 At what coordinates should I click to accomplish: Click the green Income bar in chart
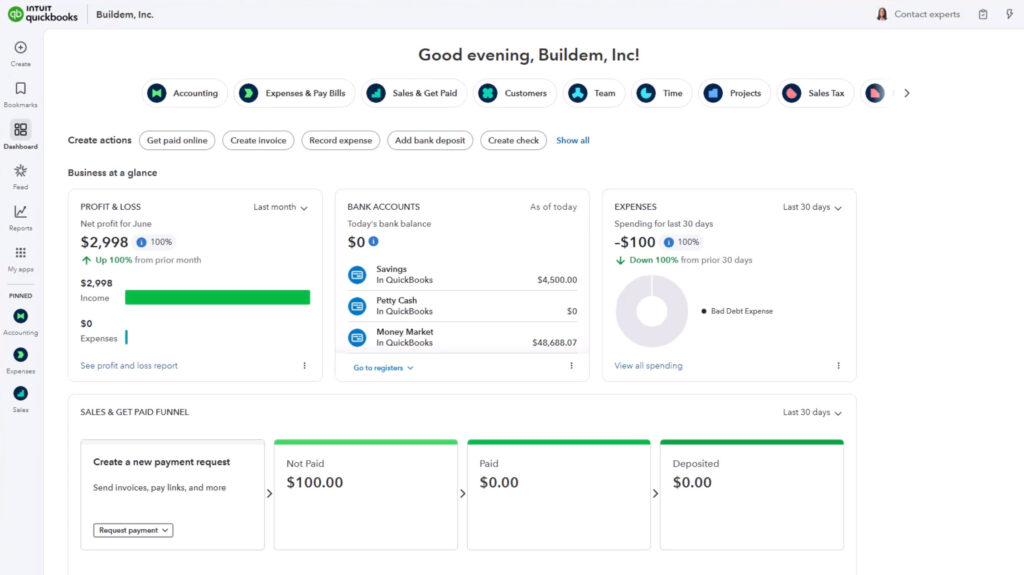click(217, 297)
